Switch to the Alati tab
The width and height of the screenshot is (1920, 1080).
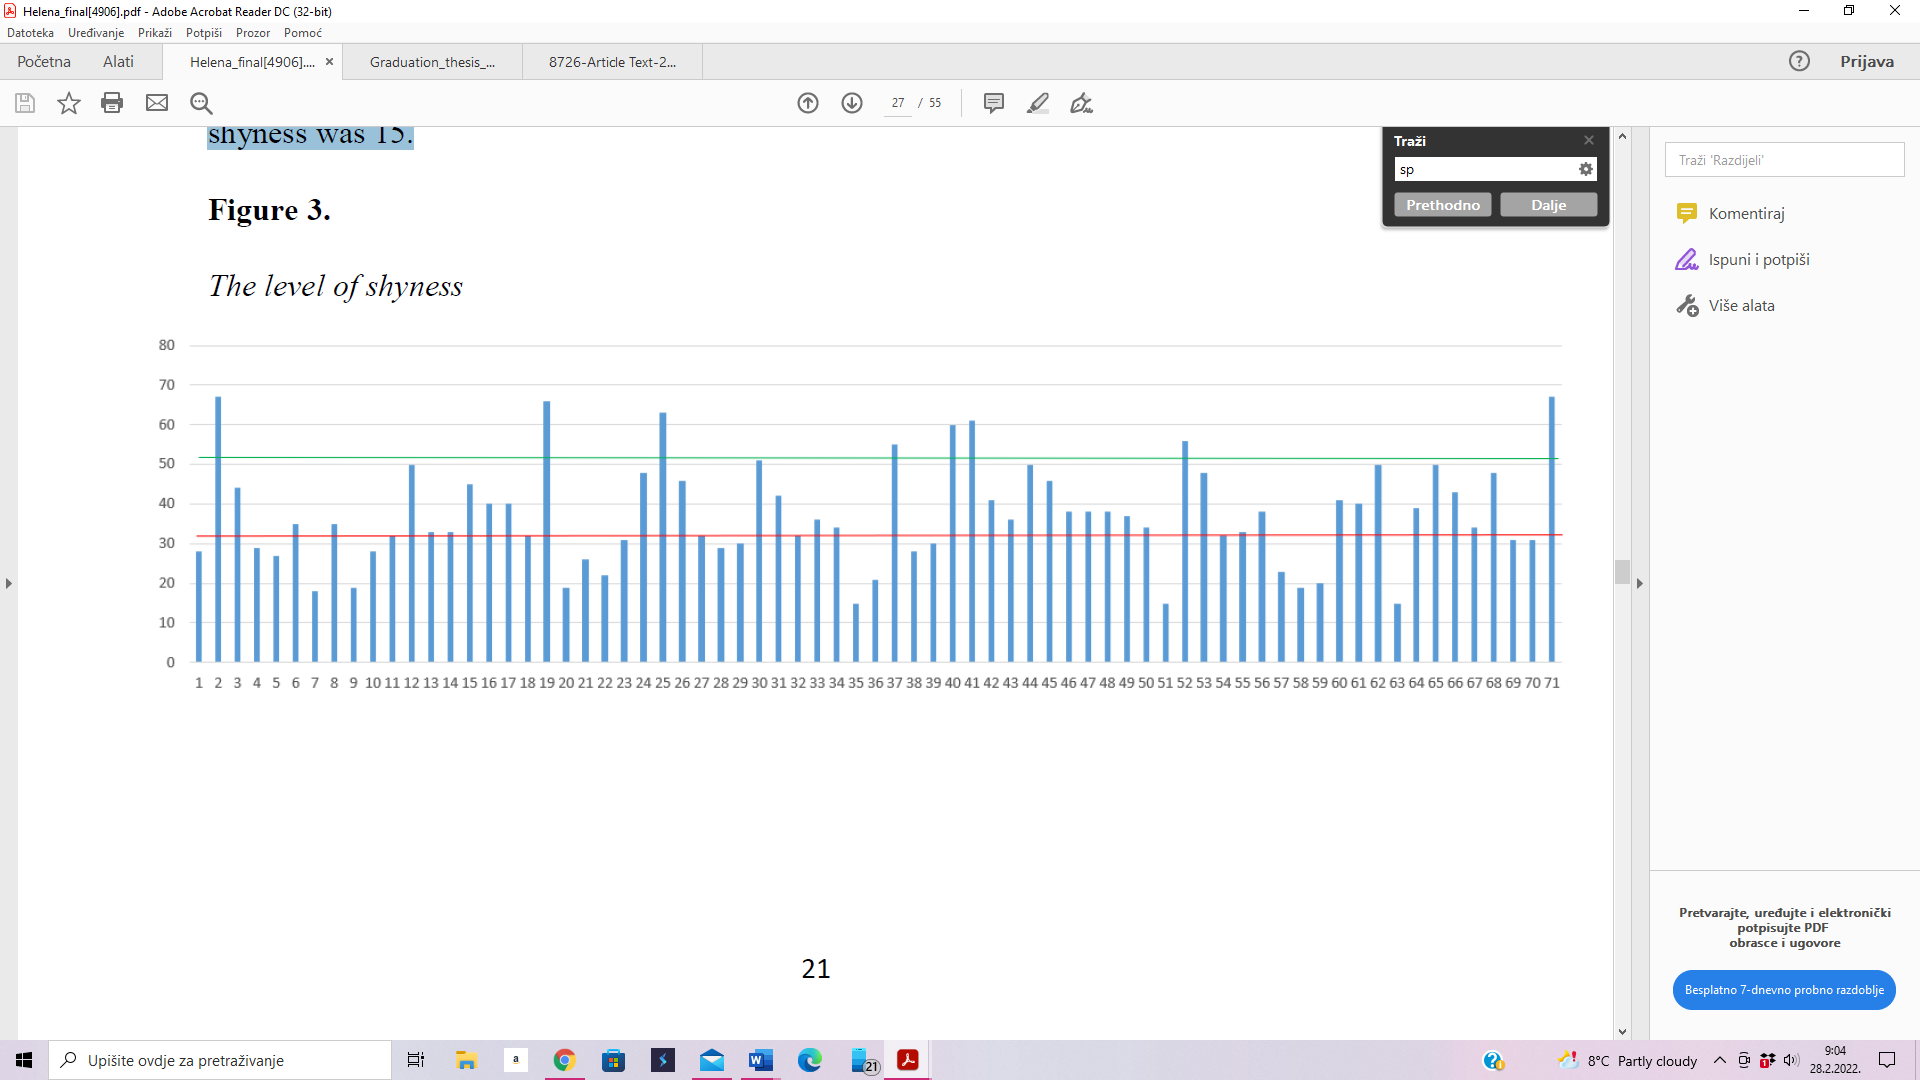(x=118, y=61)
